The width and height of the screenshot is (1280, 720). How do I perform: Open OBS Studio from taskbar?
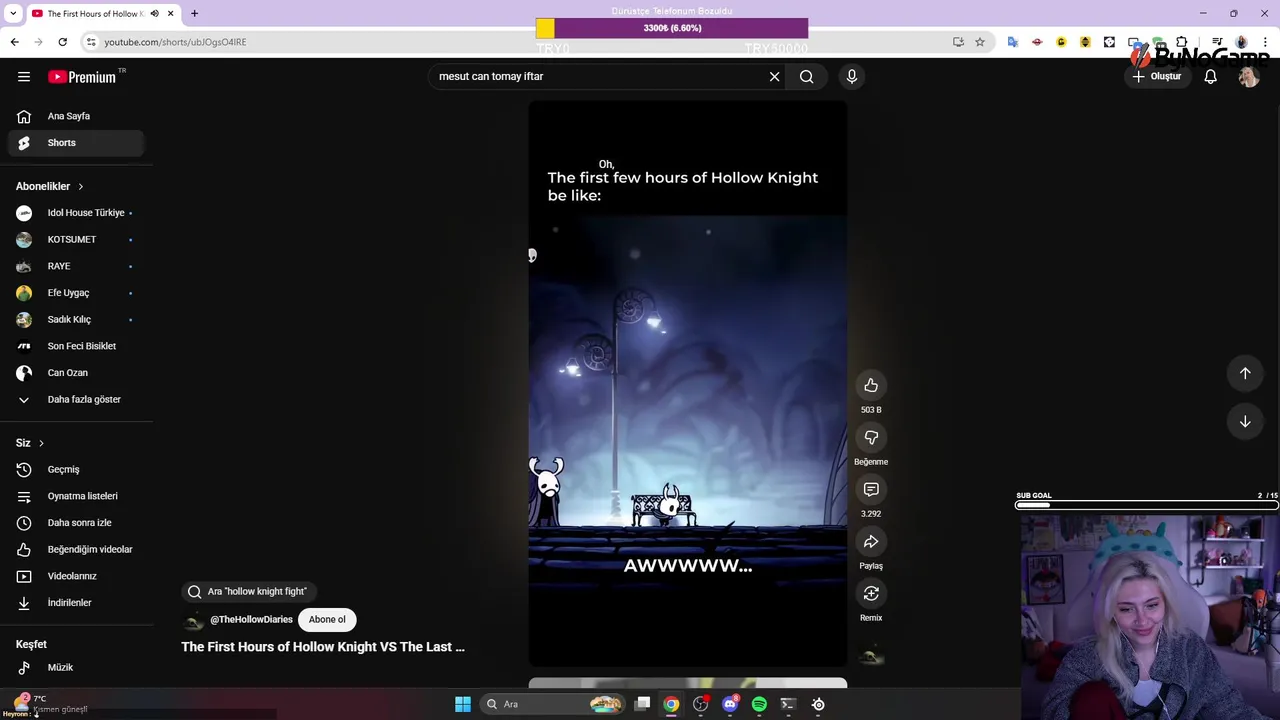click(701, 704)
